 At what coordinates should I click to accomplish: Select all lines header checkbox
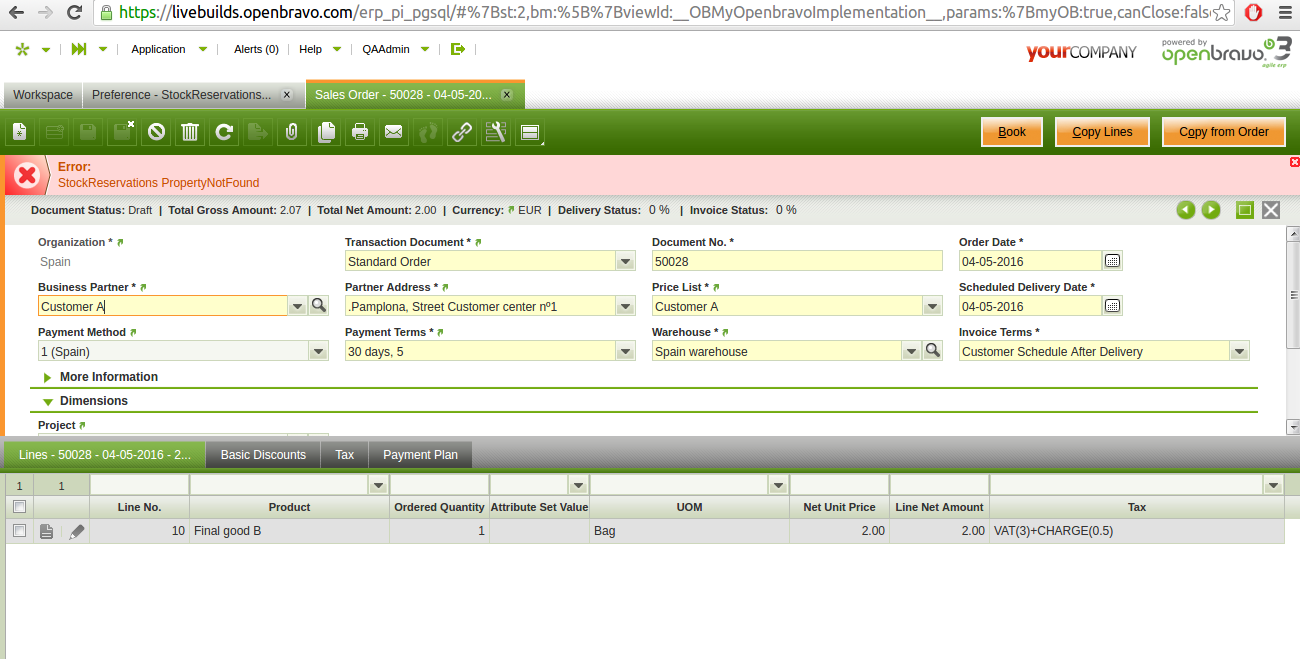click(19, 507)
